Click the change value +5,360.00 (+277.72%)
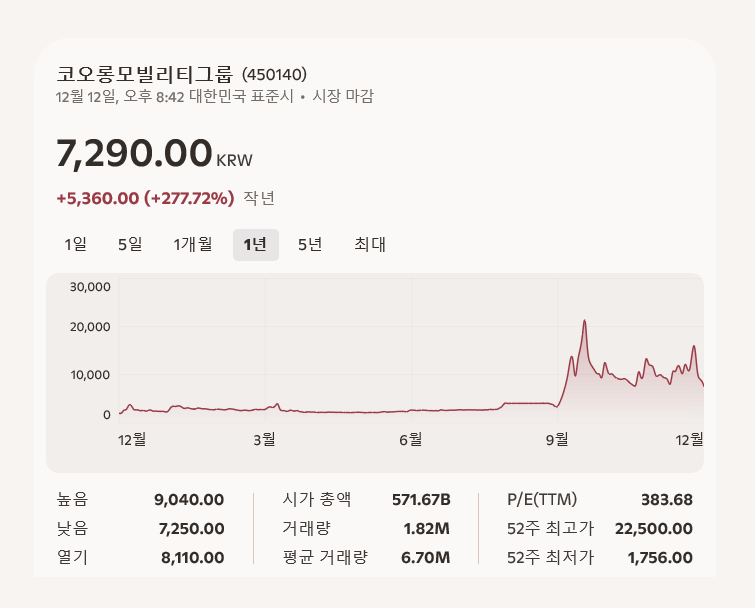This screenshot has width=755, height=608. [145, 198]
